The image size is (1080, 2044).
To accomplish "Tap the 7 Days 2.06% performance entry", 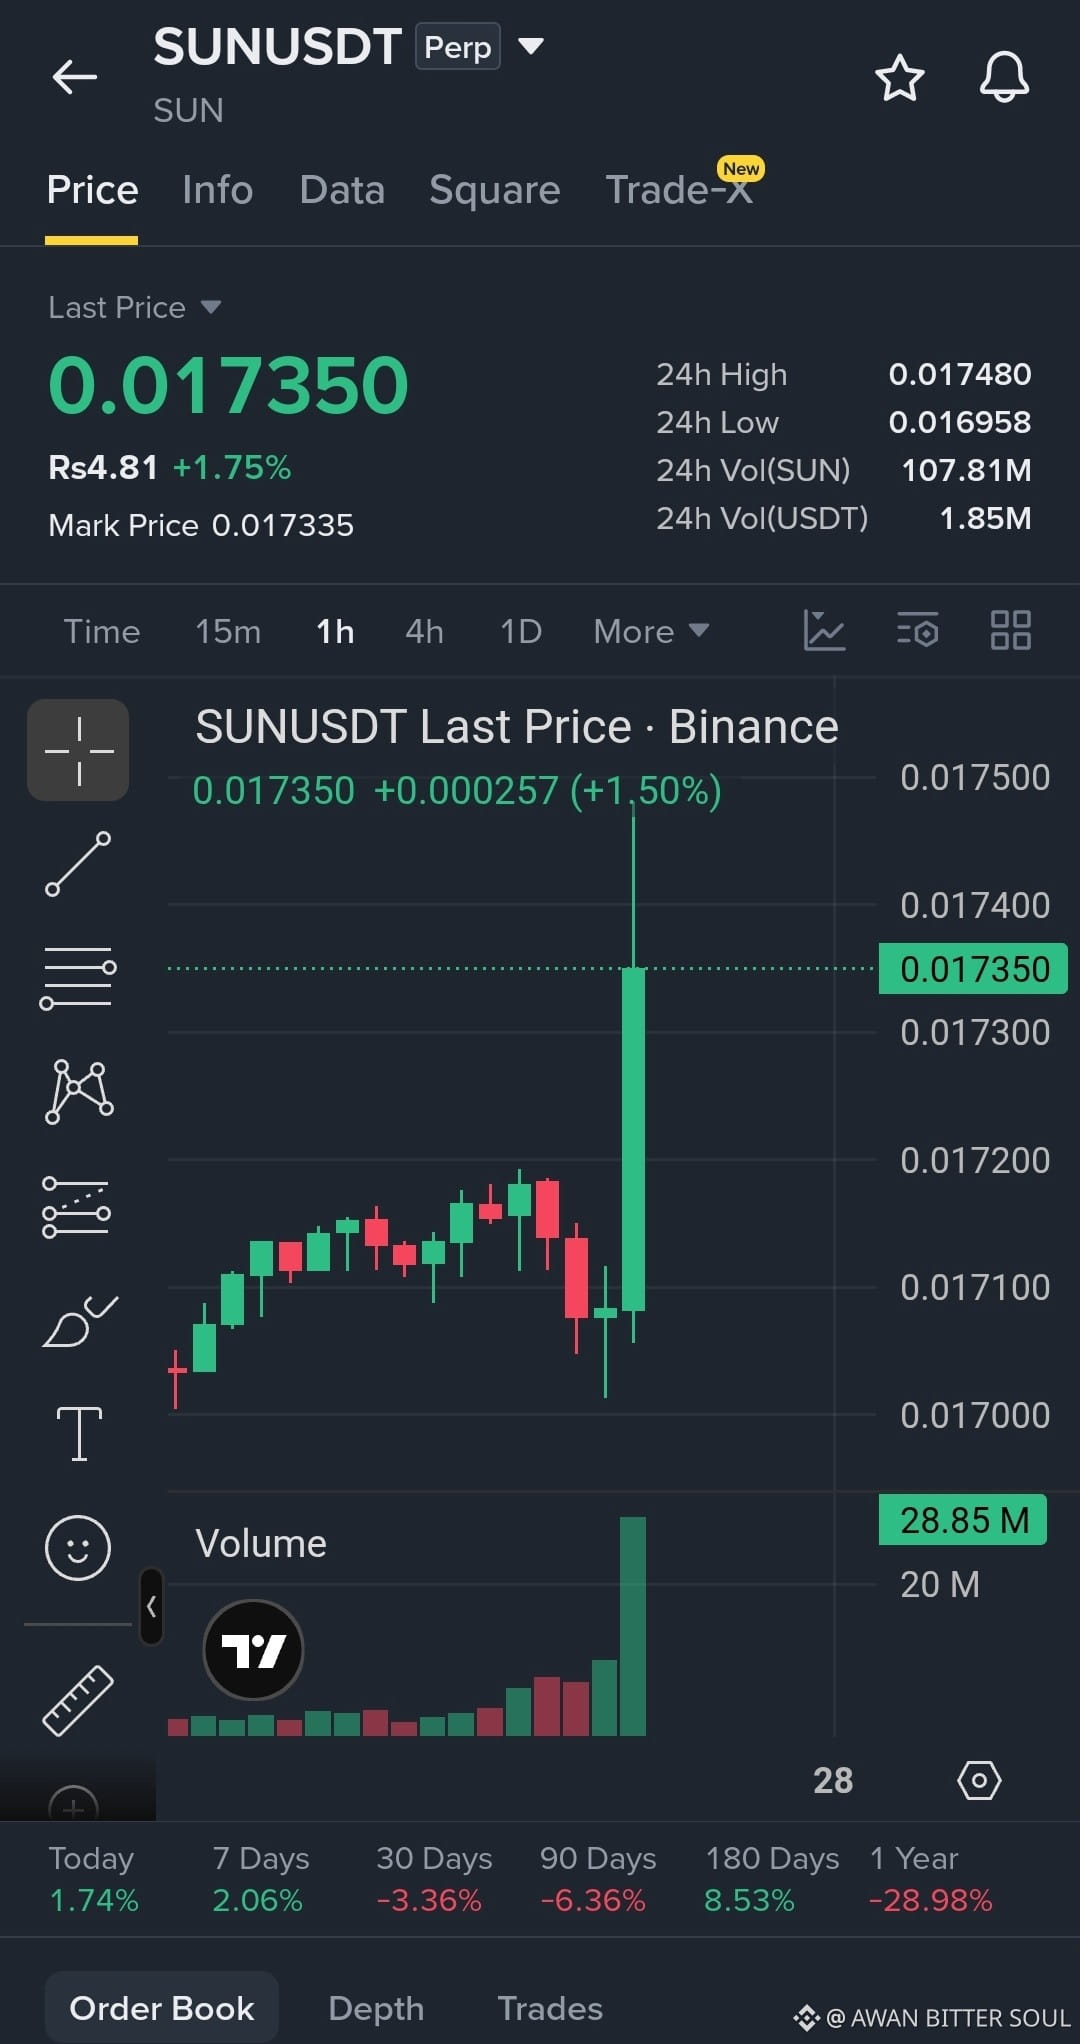I will (260, 1879).
